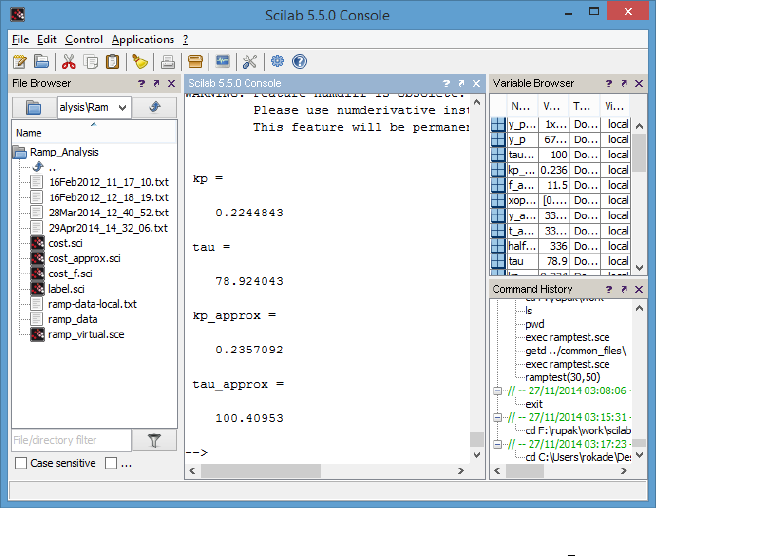
Task: Toggle the Case sensitive checkbox
Action: tap(21, 463)
